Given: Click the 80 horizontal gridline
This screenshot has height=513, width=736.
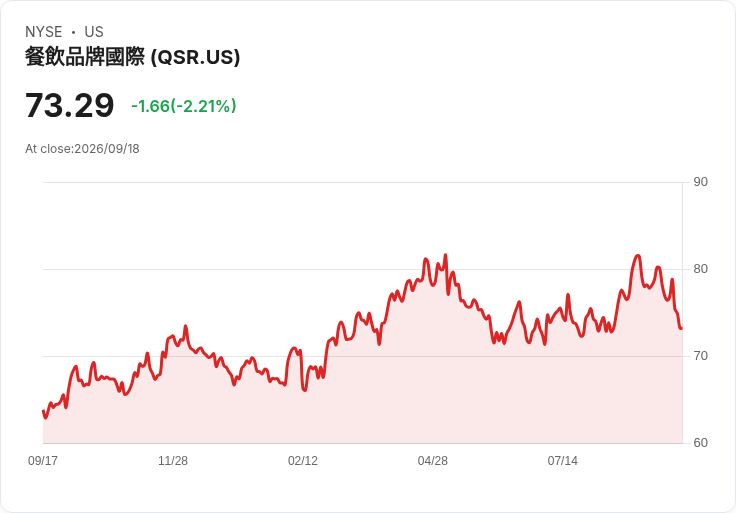Looking at the screenshot, I should click(x=362, y=269).
